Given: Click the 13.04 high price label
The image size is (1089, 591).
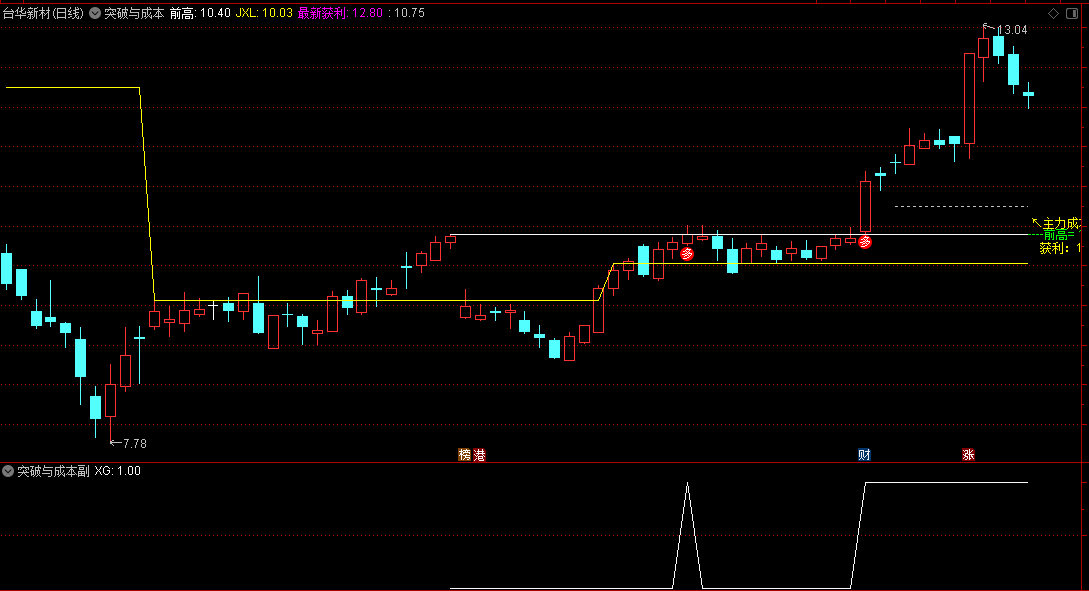Looking at the screenshot, I should click(x=1012, y=30).
